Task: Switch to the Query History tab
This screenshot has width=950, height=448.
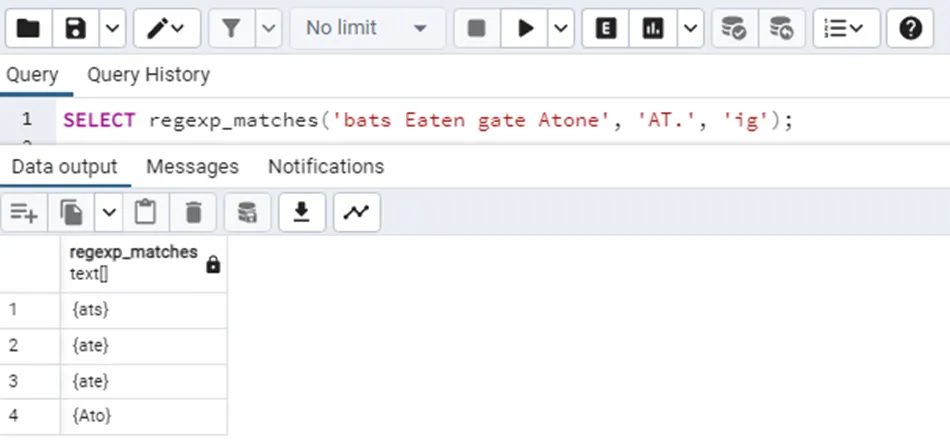Action: 148,75
